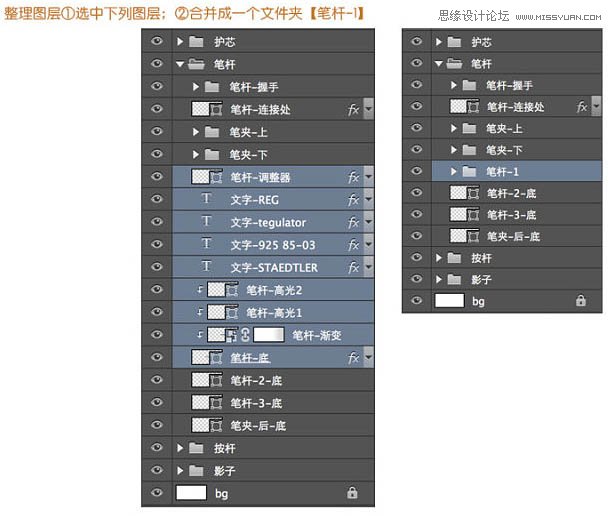Viewport: 612px width, 516px height.
Task: Click the clipping arrow of 笔杆-高光1 layer
Action: [200, 312]
